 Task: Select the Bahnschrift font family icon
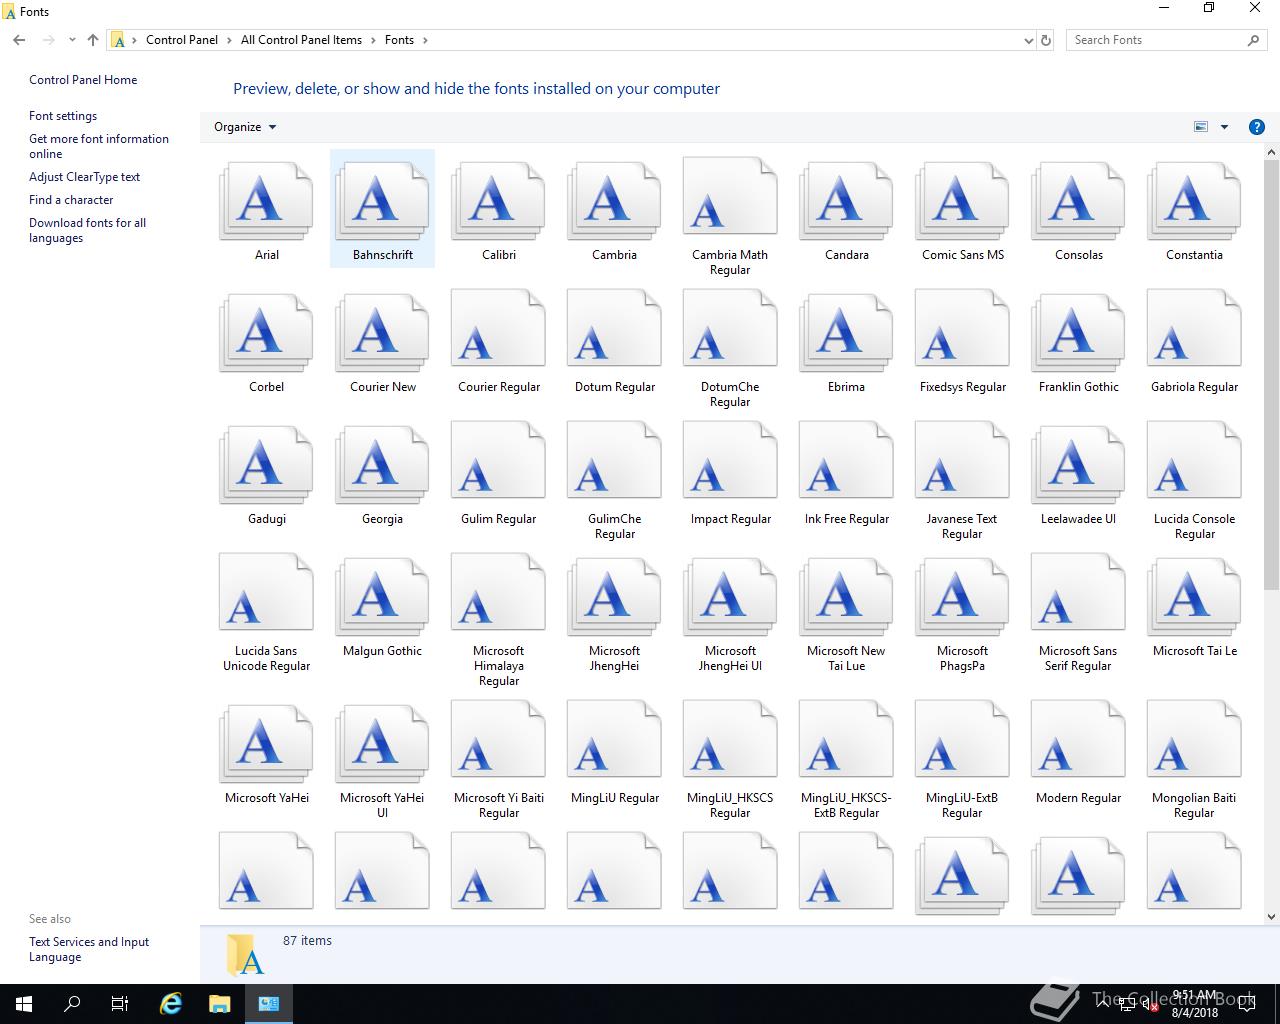382,199
